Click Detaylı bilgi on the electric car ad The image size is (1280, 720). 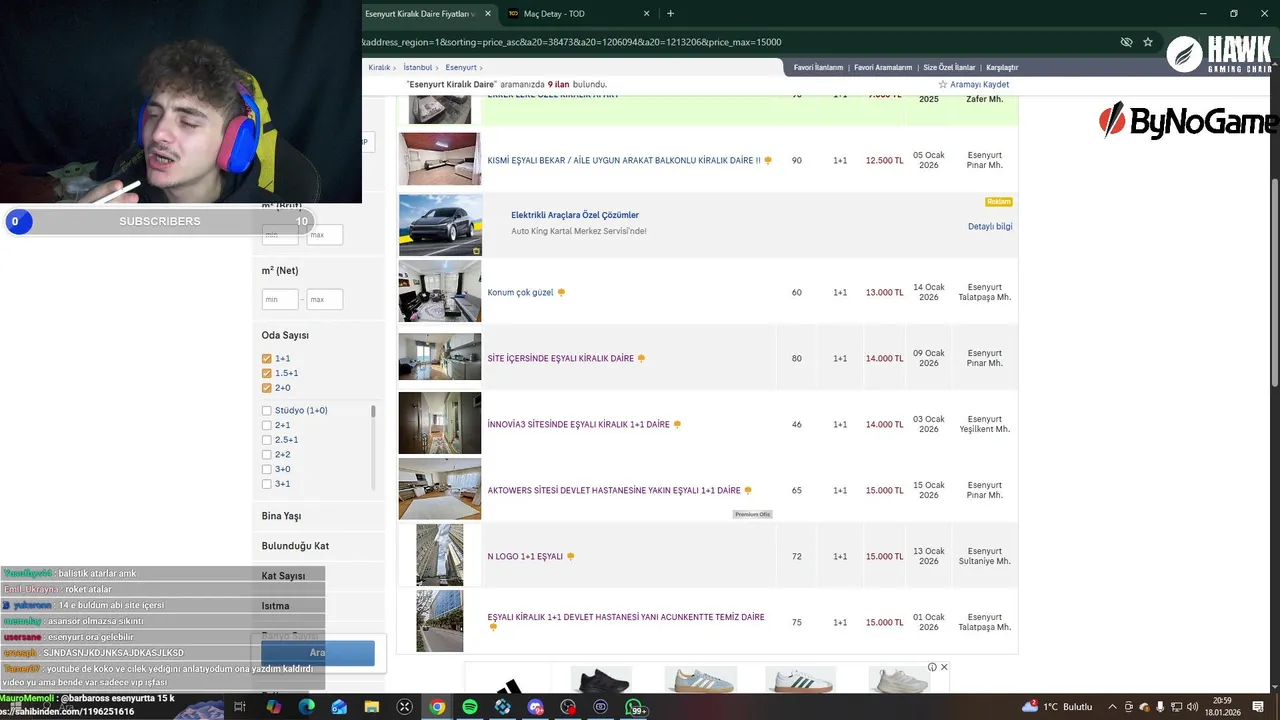[x=990, y=227]
